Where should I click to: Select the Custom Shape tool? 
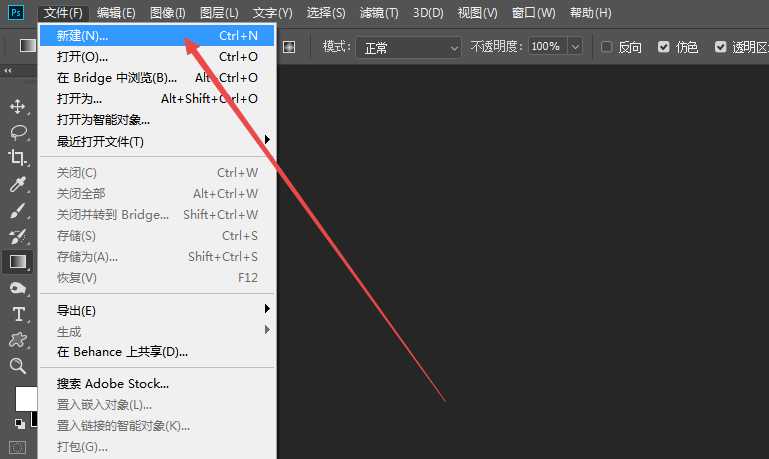[18, 339]
